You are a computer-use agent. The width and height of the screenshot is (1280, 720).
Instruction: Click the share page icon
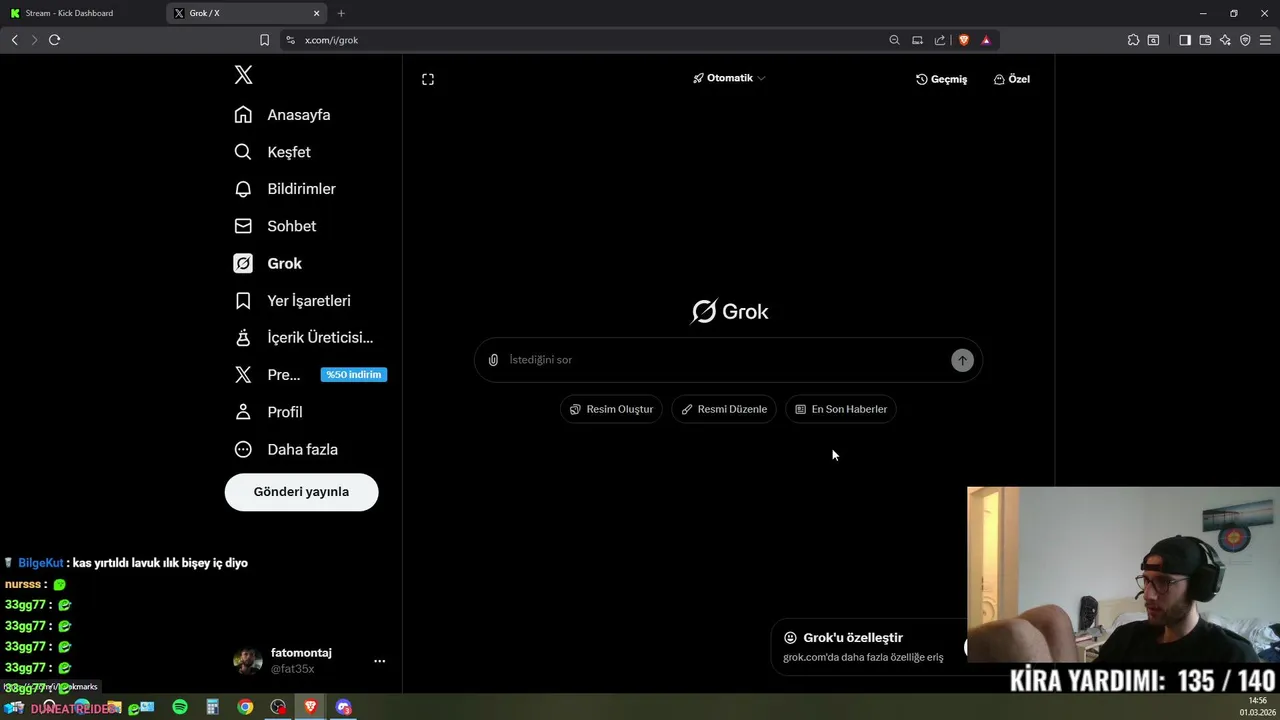(940, 40)
